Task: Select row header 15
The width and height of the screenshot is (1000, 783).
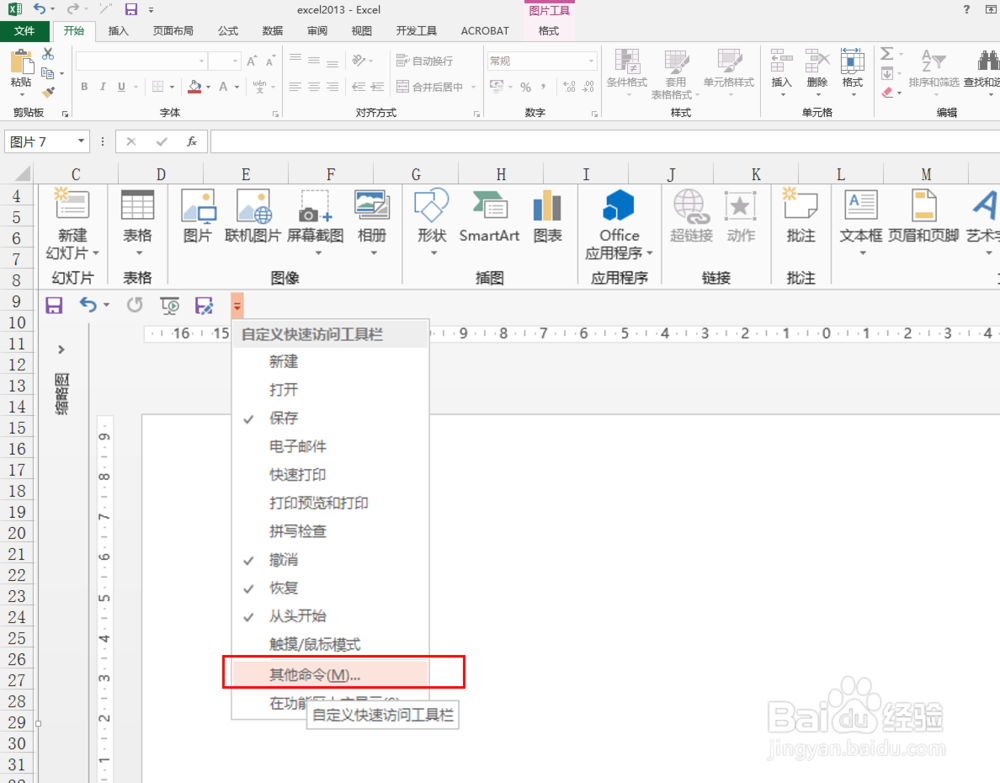Action: tap(17, 428)
